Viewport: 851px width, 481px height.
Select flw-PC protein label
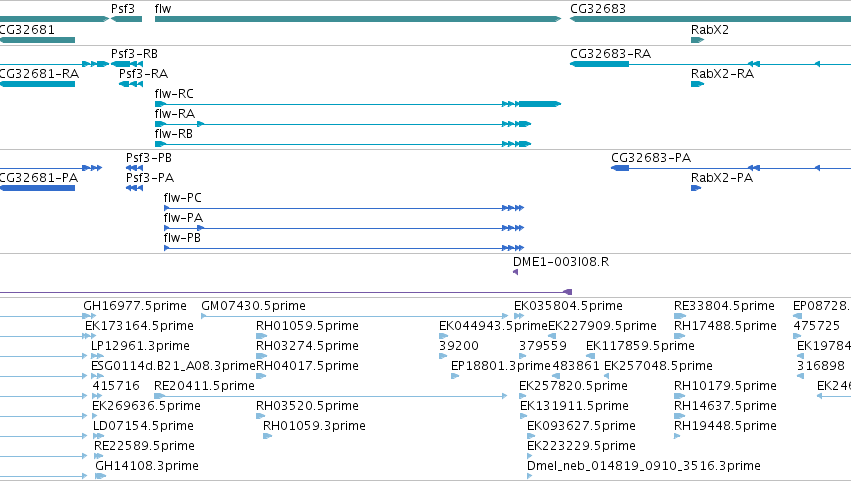coord(182,198)
